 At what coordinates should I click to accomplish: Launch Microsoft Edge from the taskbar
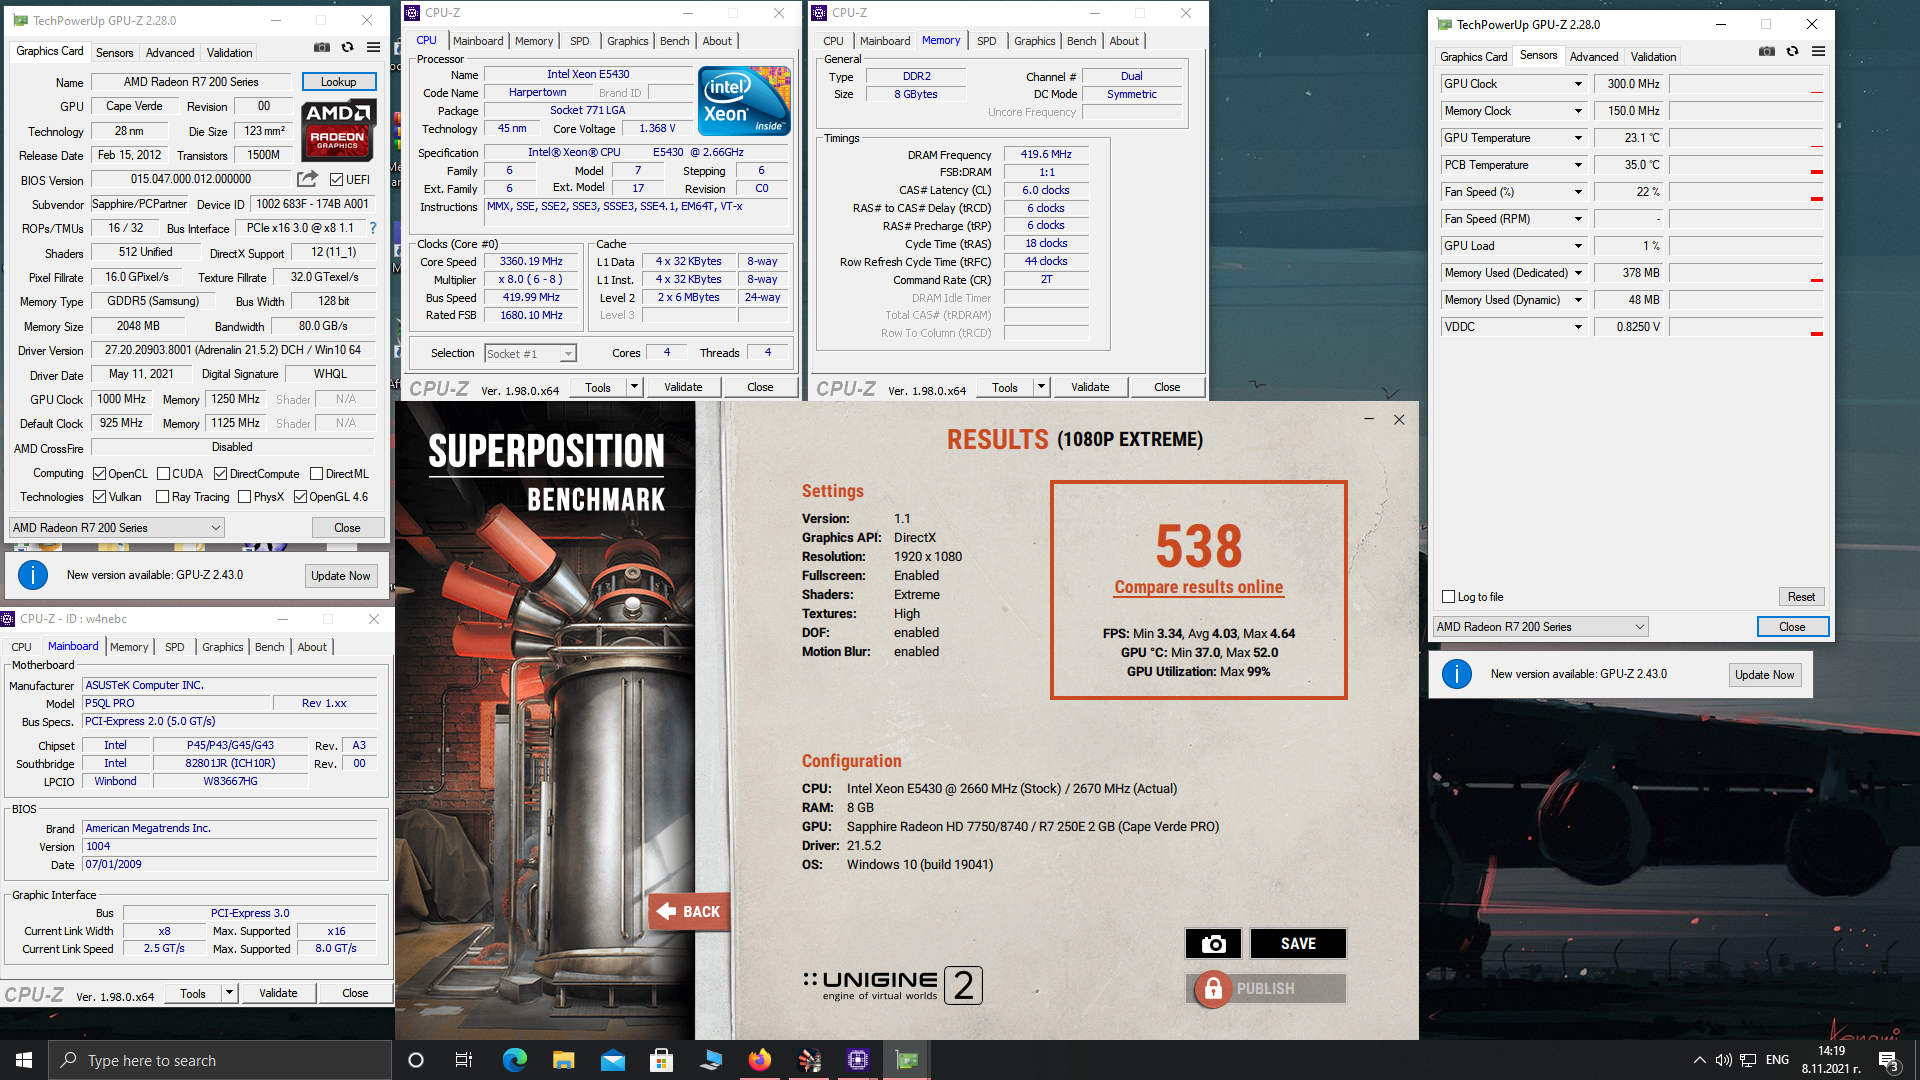(x=514, y=1060)
